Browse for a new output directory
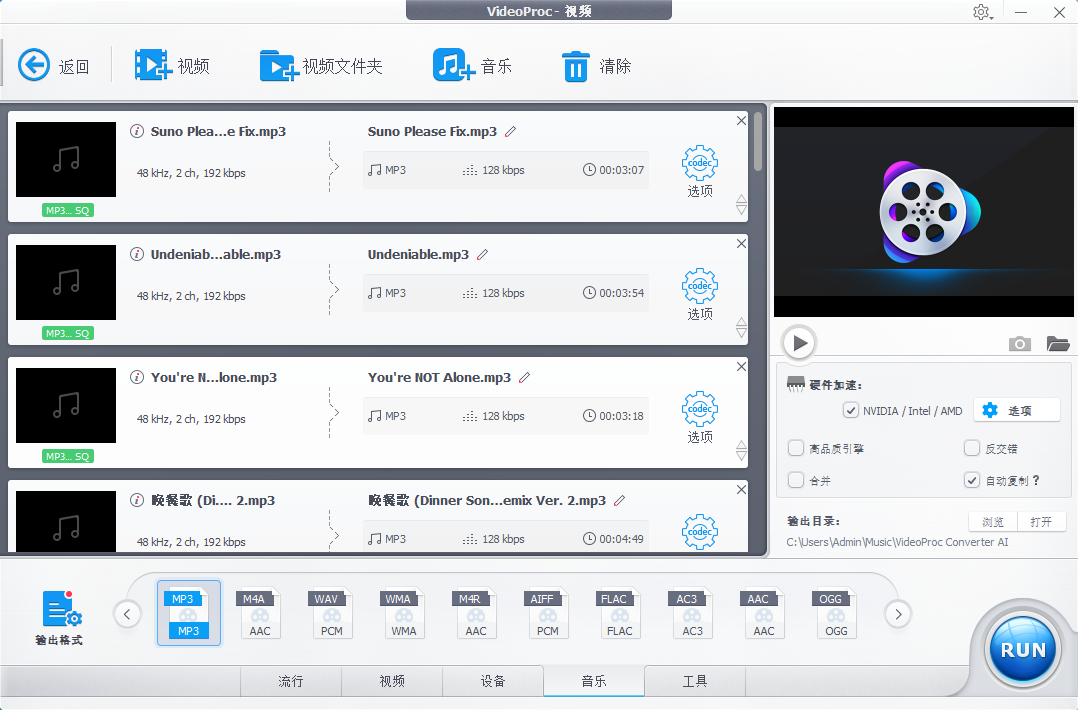The image size is (1078, 710). [x=991, y=521]
